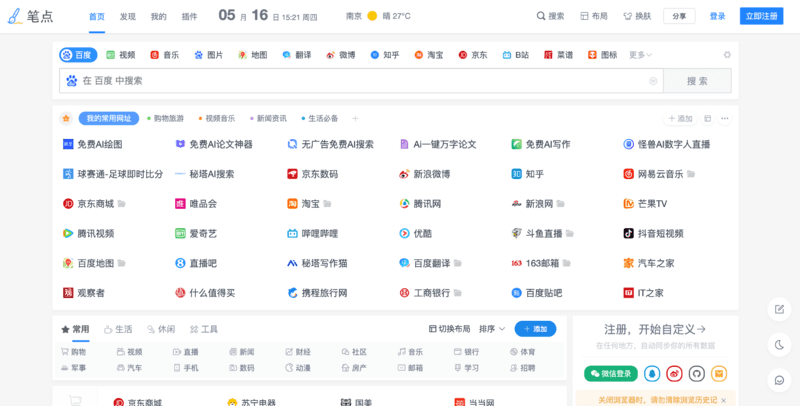Open the 排序 sort dropdown
This screenshot has width=800, height=406.
(x=492, y=329)
